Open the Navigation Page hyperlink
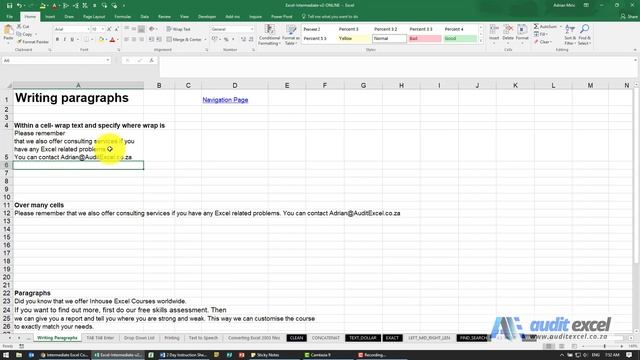 pos(225,100)
